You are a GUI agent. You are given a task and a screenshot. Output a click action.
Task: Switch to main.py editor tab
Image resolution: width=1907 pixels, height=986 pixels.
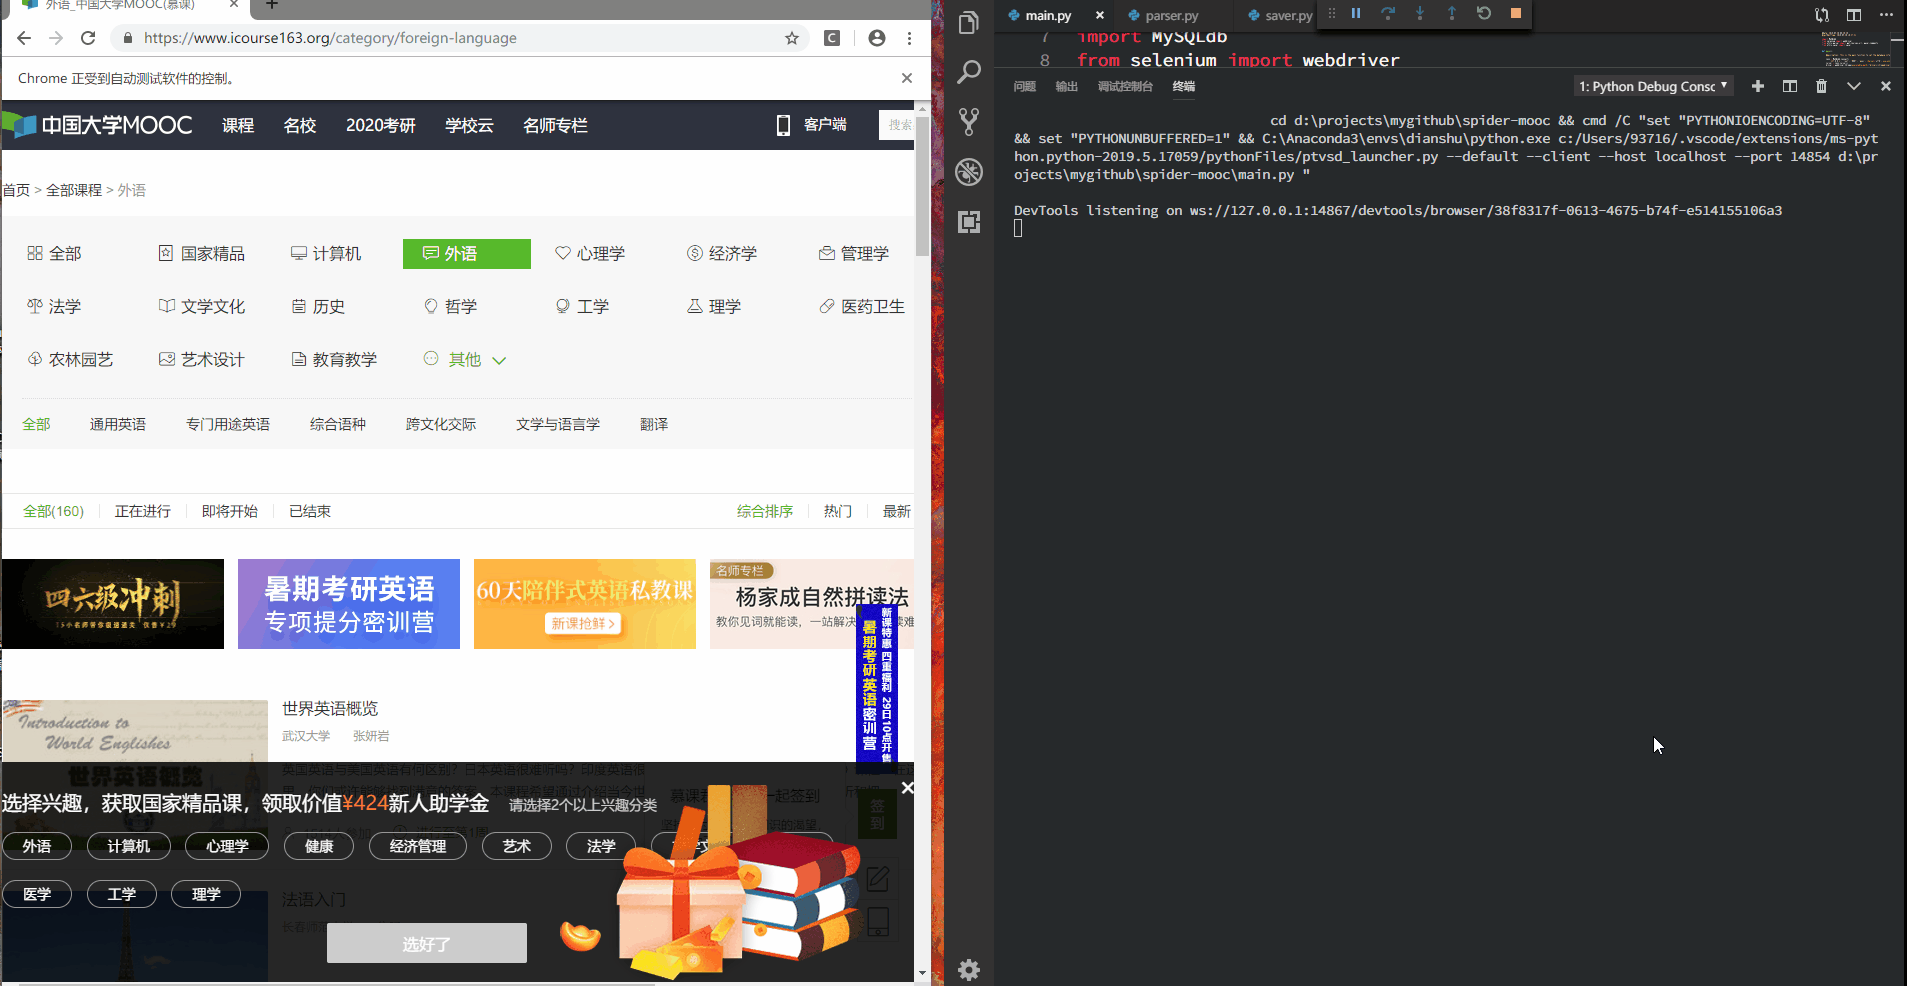1047,15
